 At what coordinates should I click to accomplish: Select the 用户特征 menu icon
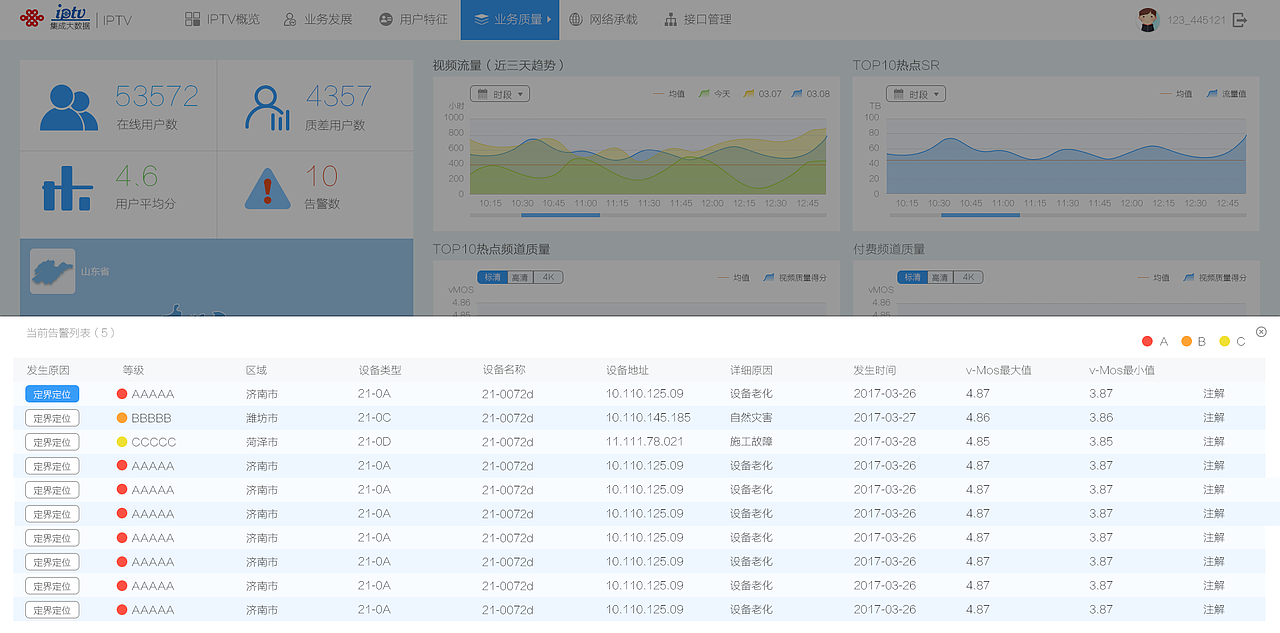(x=384, y=18)
